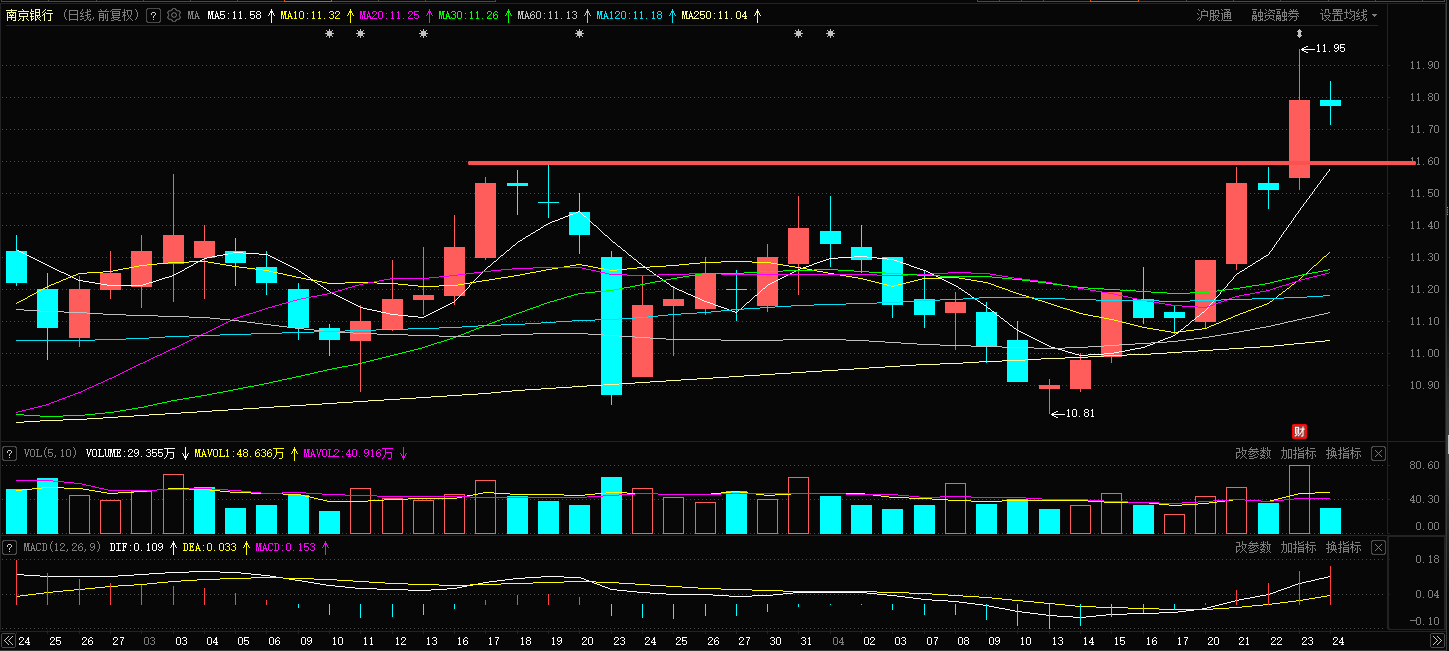This screenshot has width=1449, height=651.
Task: Toggle the 沪股通 overlay
Action: pyautogui.click(x=1214, y=15)
